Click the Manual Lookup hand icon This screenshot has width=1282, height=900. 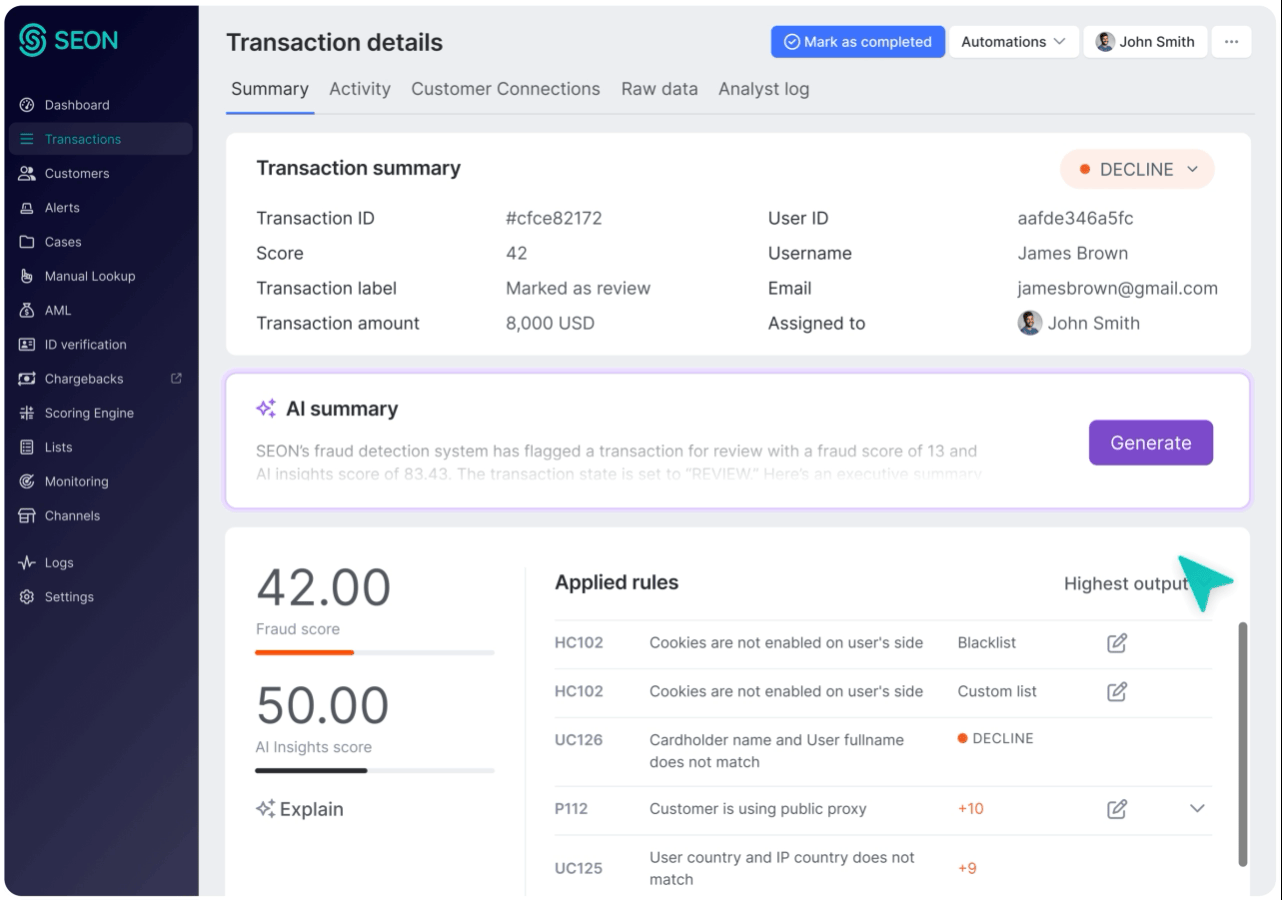[27, 276]
